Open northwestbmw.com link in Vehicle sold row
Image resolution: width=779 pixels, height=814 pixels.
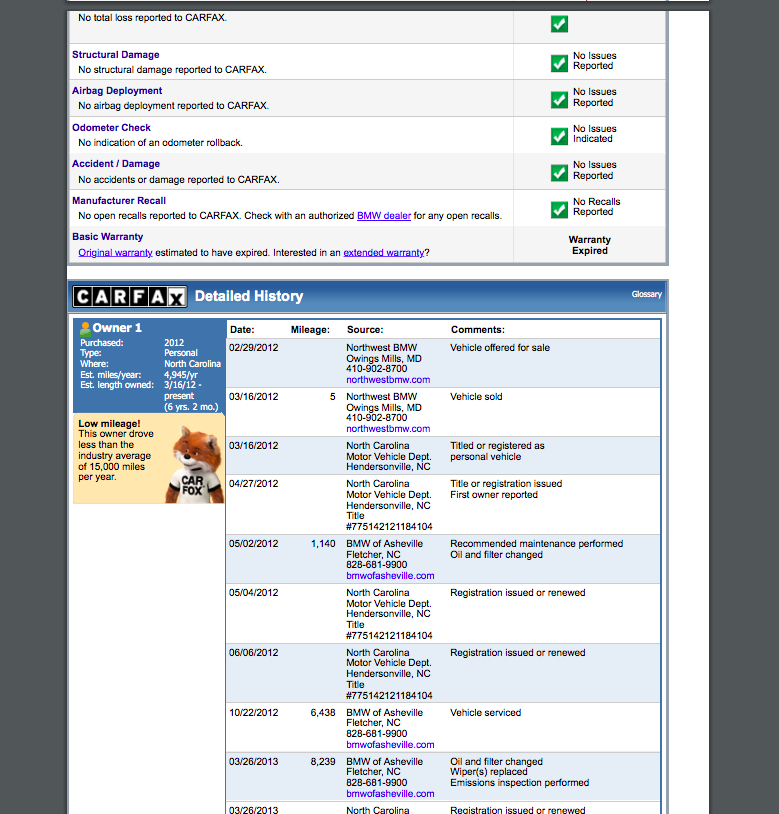coord(388,429)
